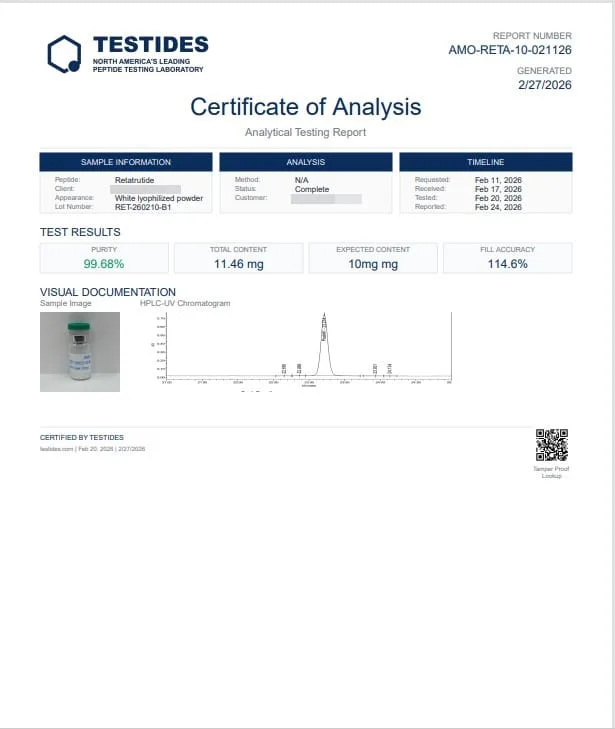
Task: Click the QR code for tamper proof lookup
Action: (551, 445)
